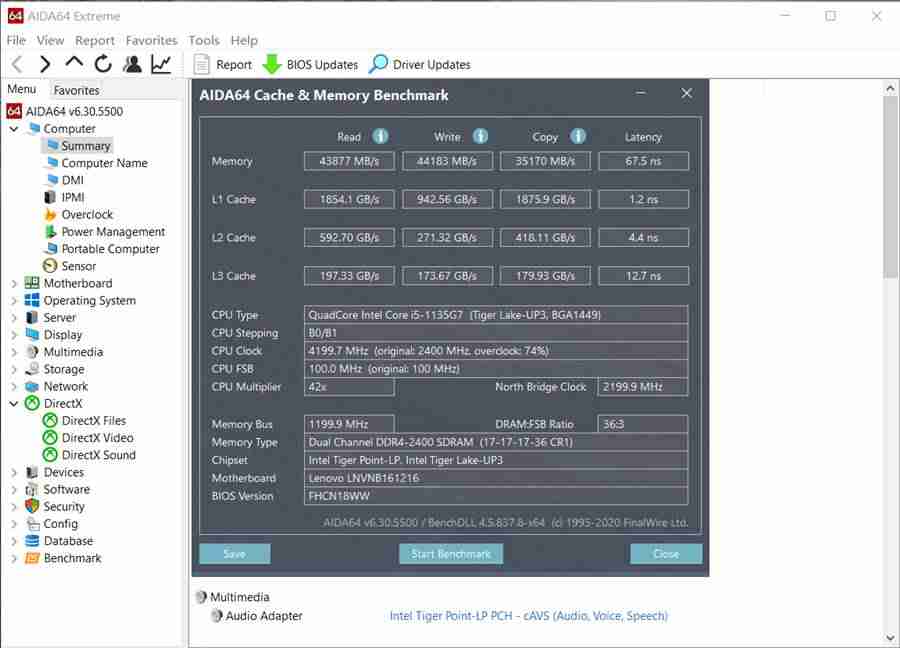
Task: Click the Back navigation arrow
Action: tap(18, 64)
